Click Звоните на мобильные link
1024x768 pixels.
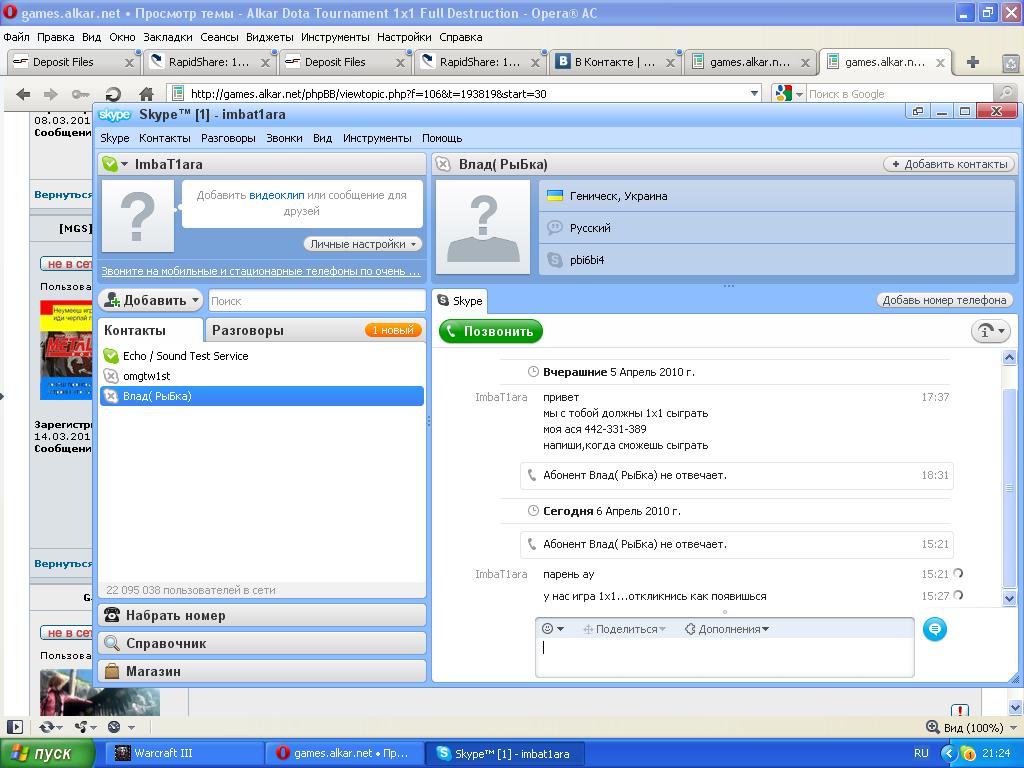(261, 271)
